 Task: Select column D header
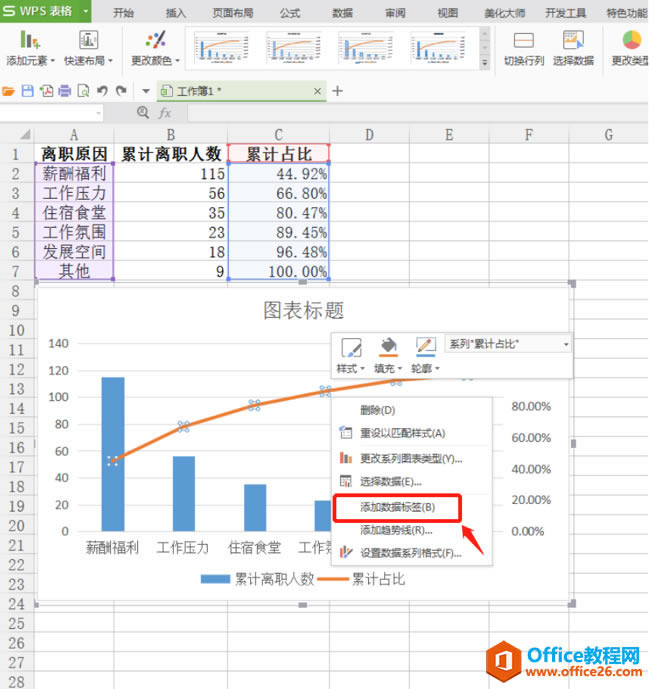(x=369, y=134)
